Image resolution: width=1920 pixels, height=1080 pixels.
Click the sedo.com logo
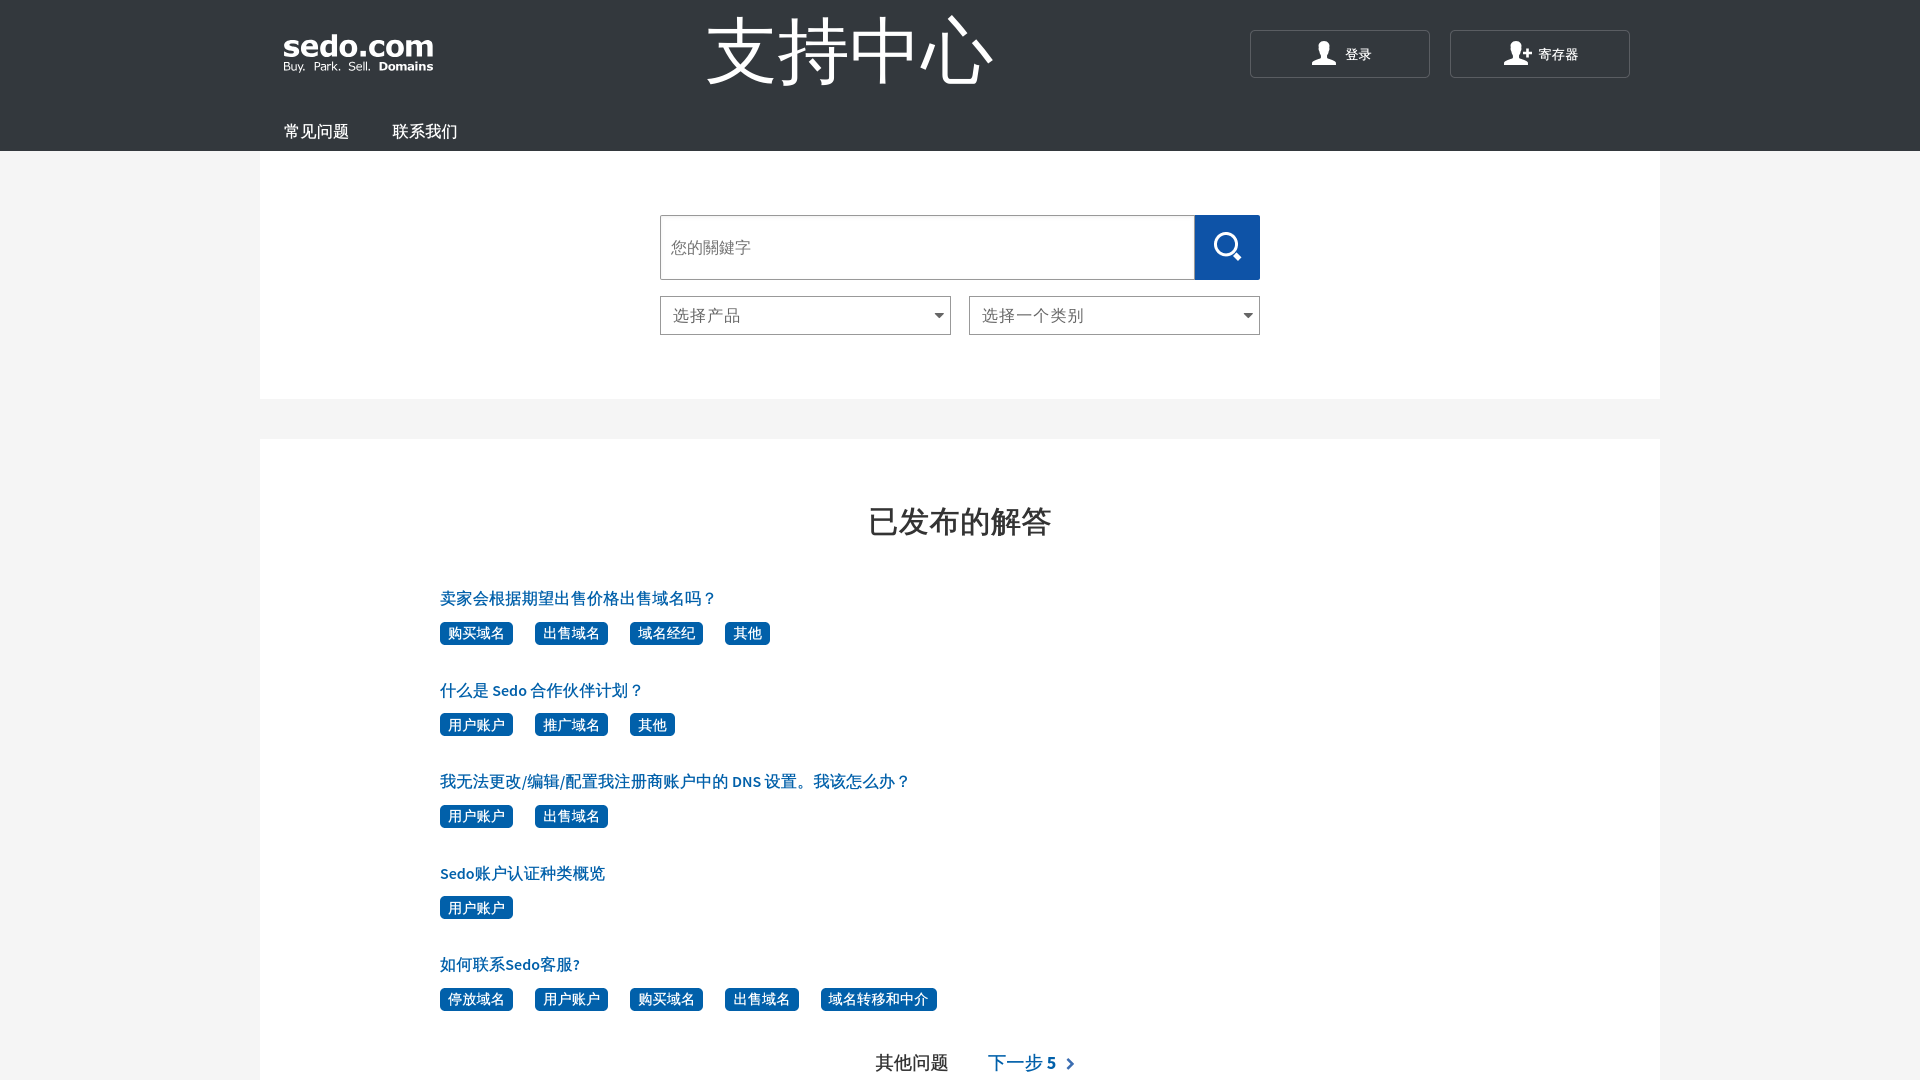358,54
